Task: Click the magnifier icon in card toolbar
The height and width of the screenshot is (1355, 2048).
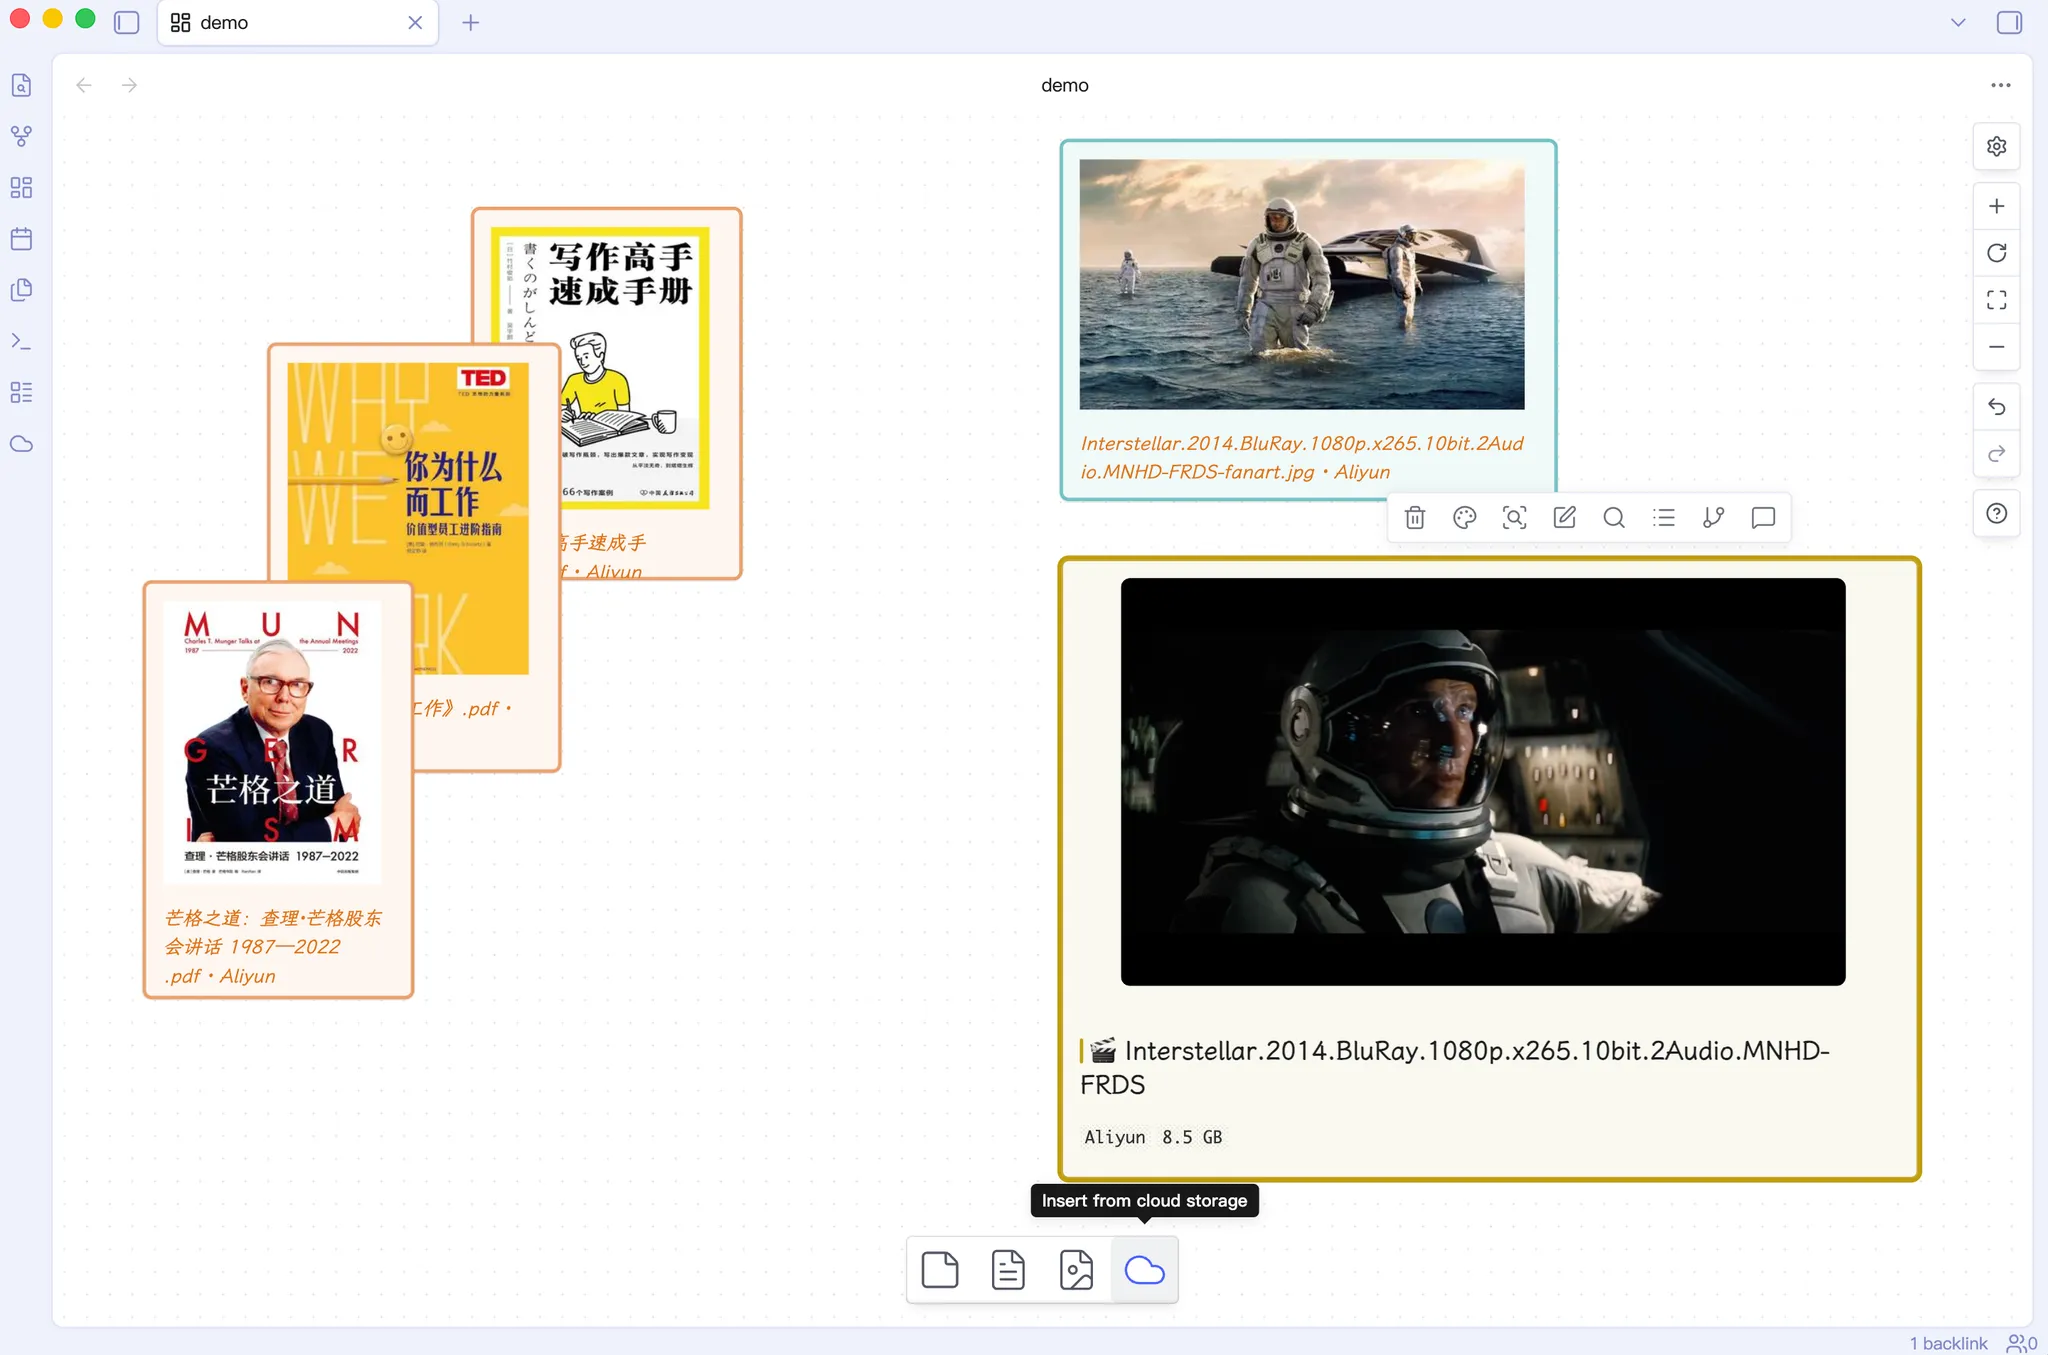Action: [x=1613, y=517]
